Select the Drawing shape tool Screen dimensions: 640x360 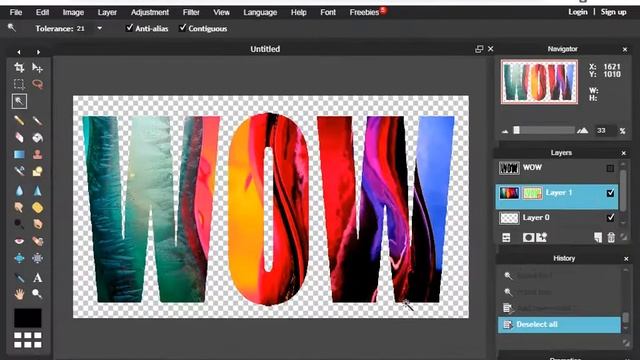point(38,171)
